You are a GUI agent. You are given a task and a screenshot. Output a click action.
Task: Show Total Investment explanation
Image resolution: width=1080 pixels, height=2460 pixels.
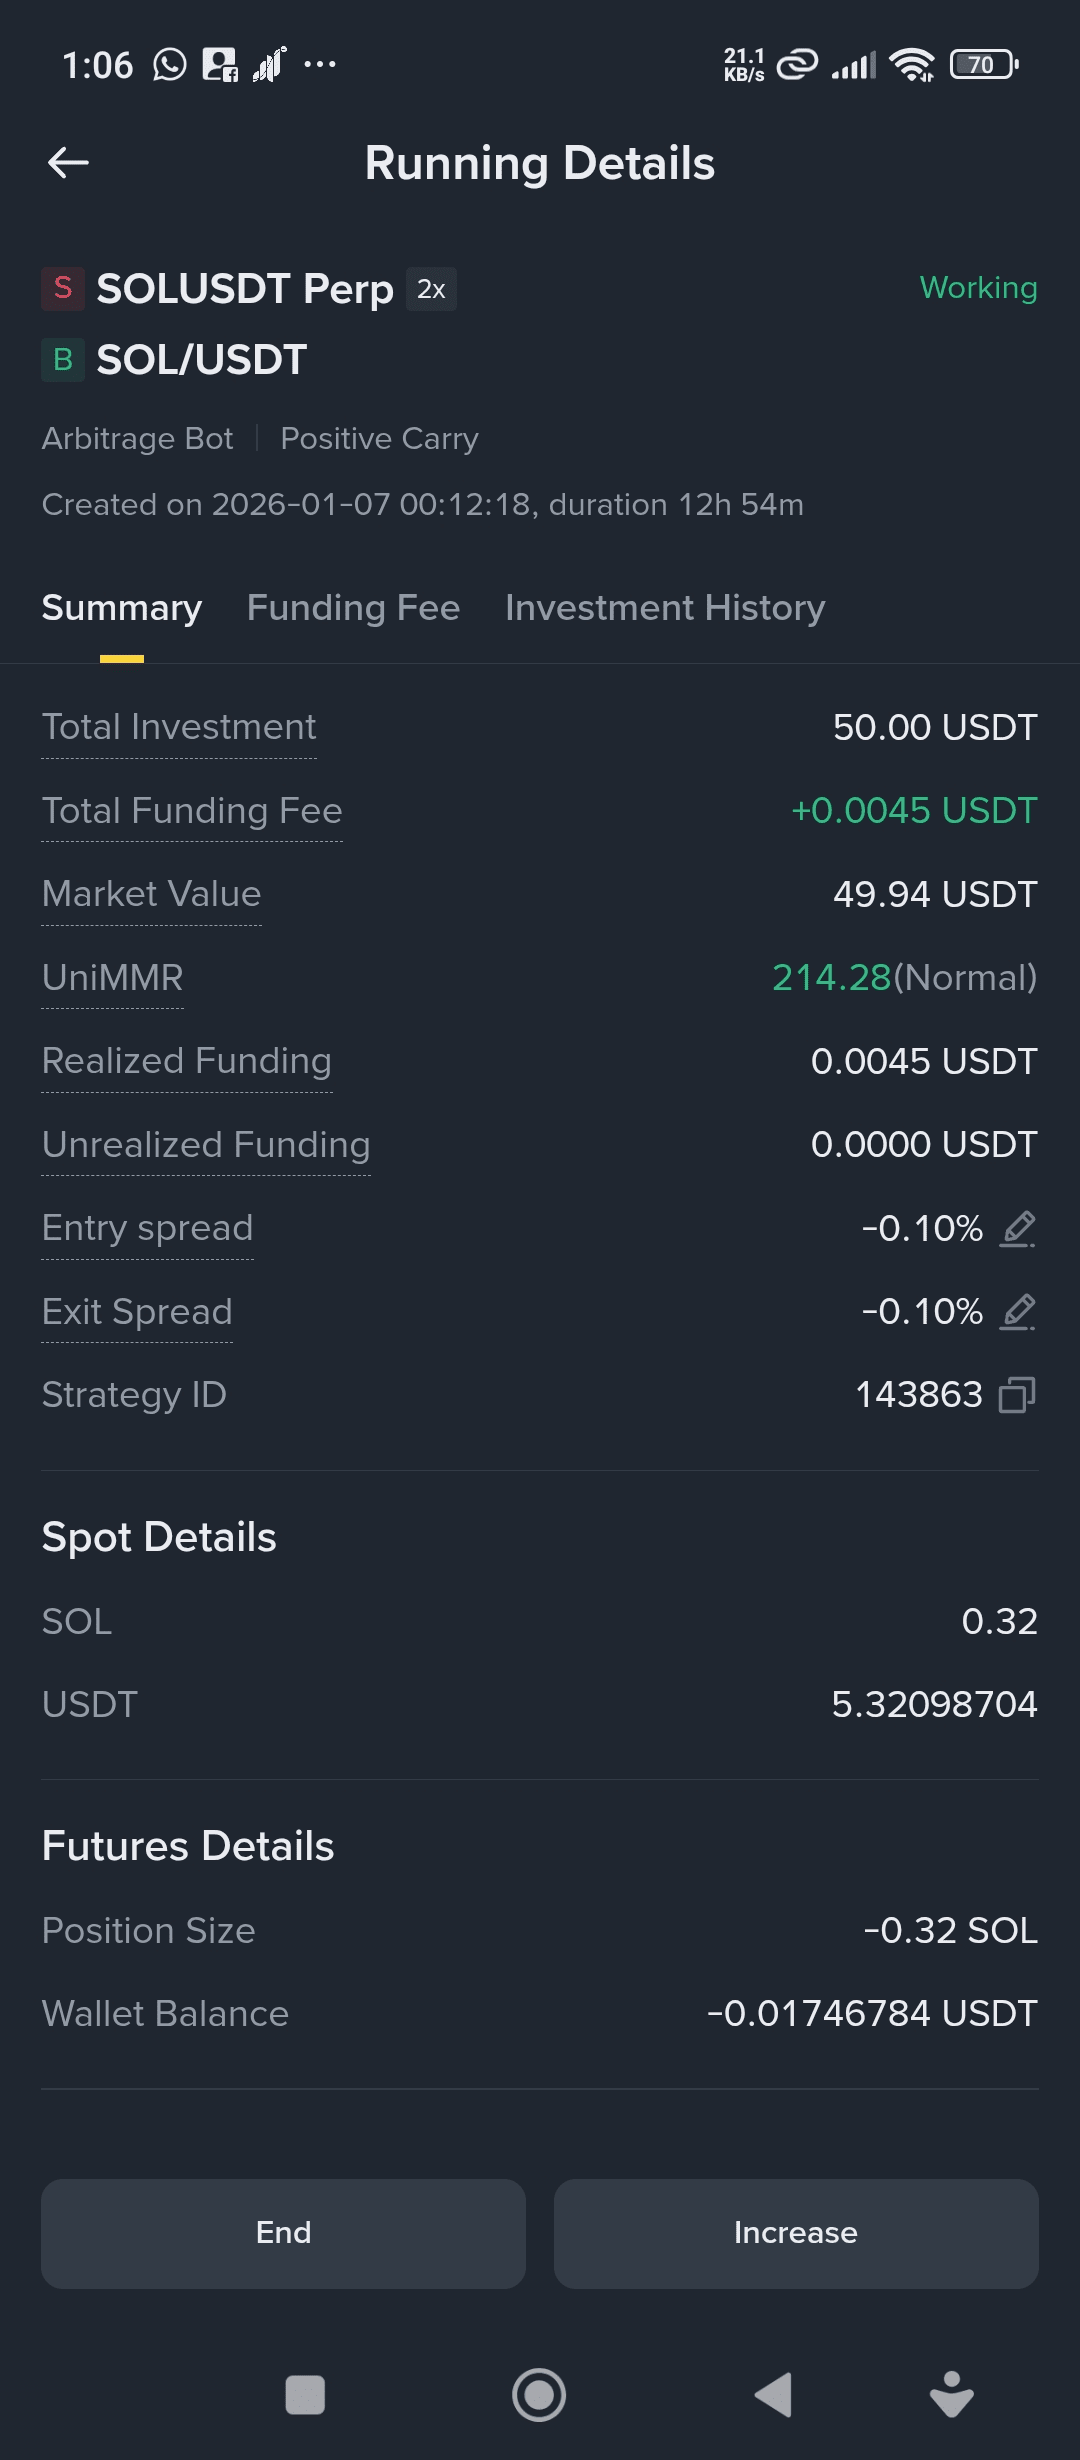[179, 727]
